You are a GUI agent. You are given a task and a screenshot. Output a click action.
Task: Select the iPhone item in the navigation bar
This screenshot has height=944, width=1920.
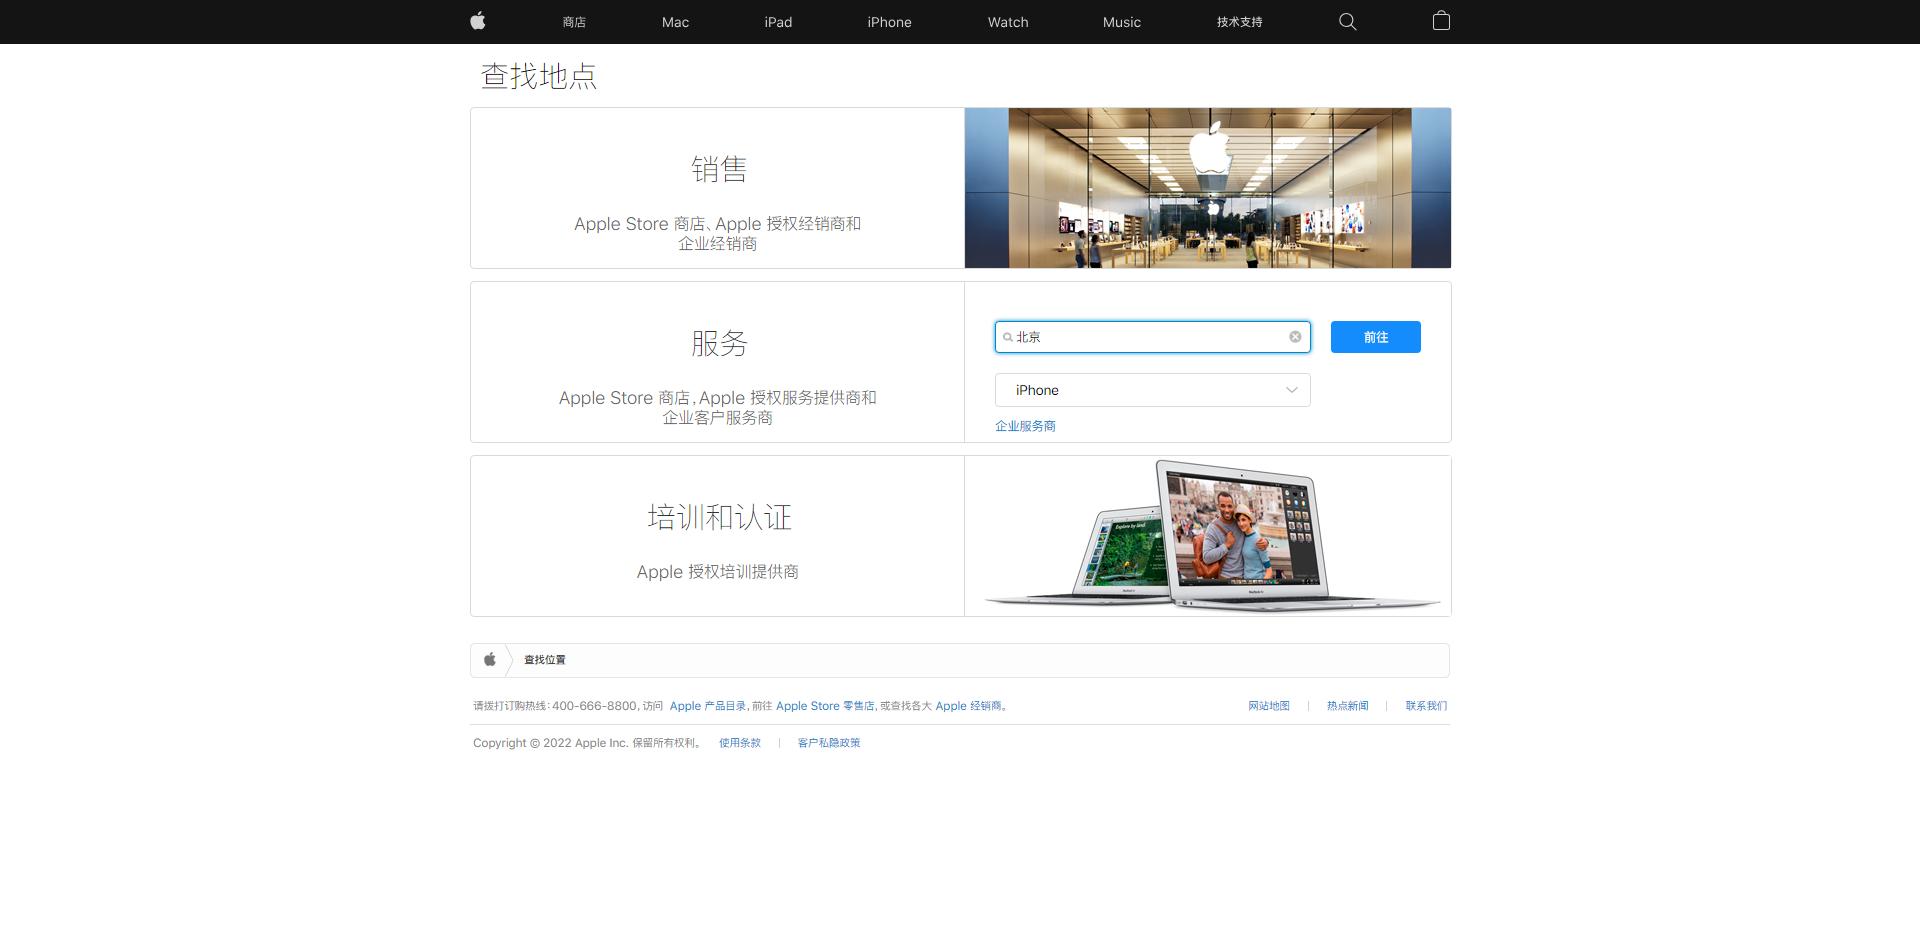click(889, 22)
